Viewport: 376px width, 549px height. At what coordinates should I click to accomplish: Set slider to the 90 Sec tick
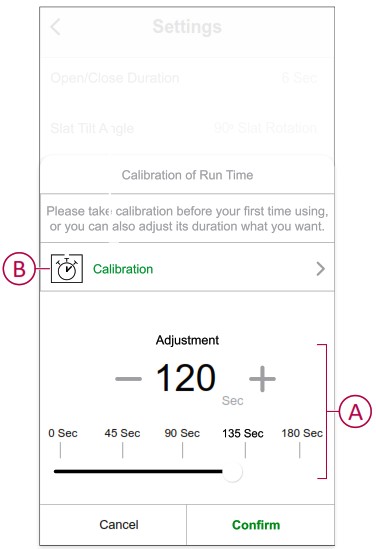[182, 450]
